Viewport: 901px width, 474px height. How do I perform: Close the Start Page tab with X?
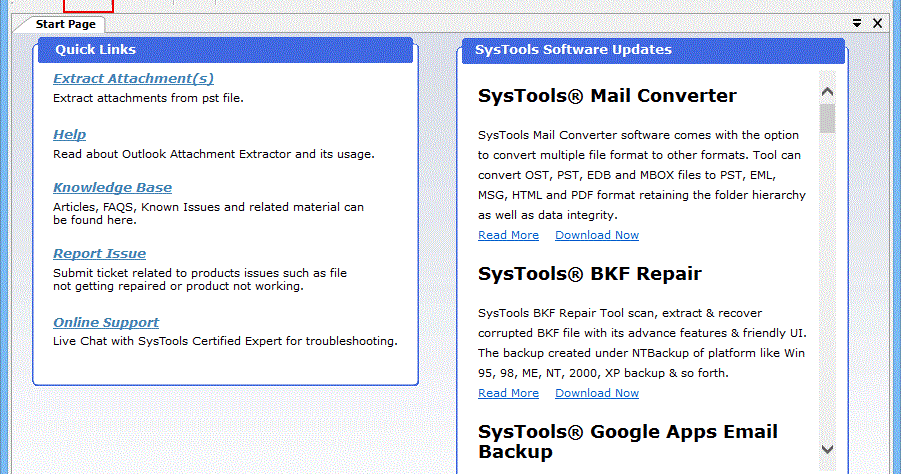pyautogui.click(x=877, y=24)
